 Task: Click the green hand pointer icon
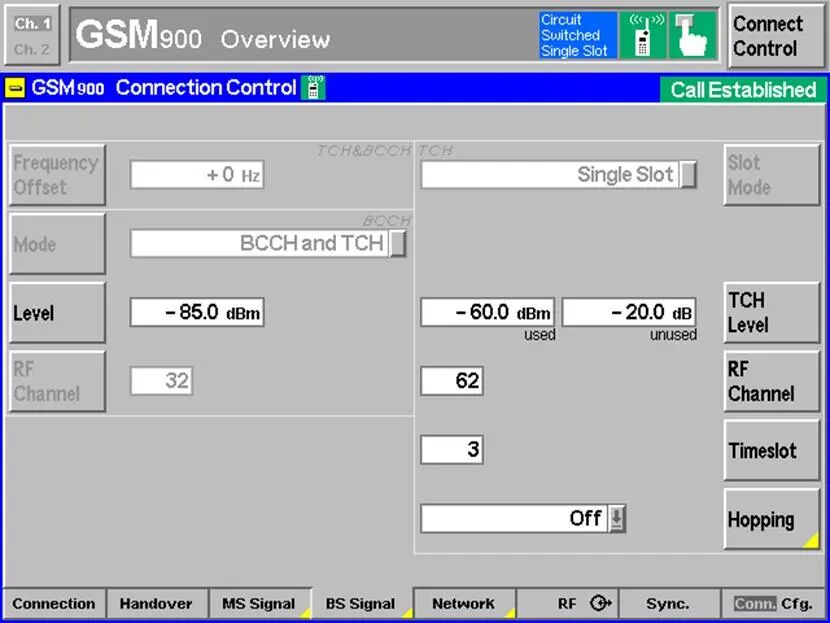(693, 35)
